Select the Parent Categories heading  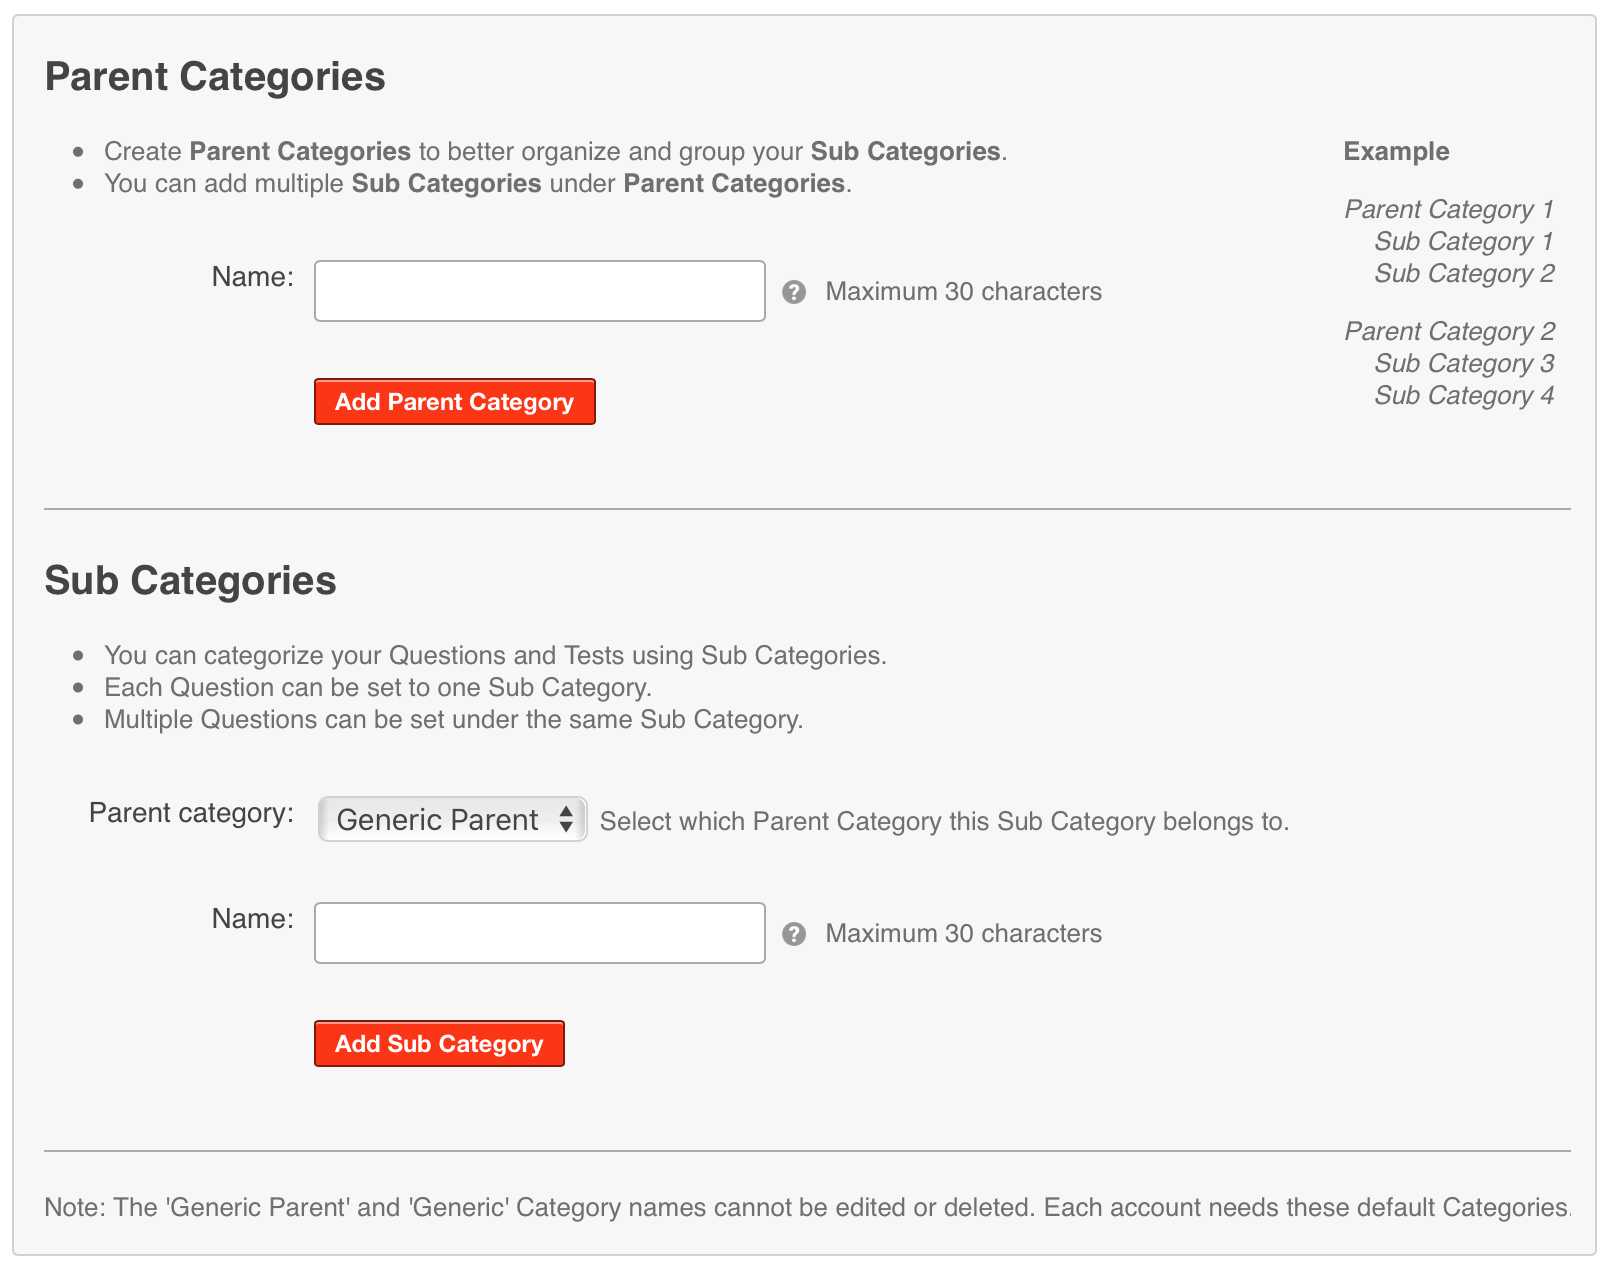point(215,77)
